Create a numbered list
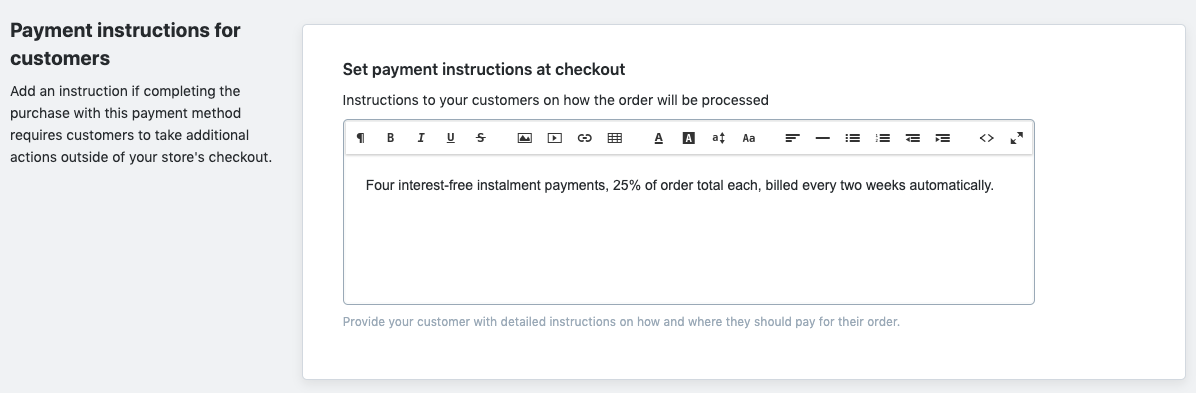Viewport: 1196px width, 393px height. pos(883,138)
